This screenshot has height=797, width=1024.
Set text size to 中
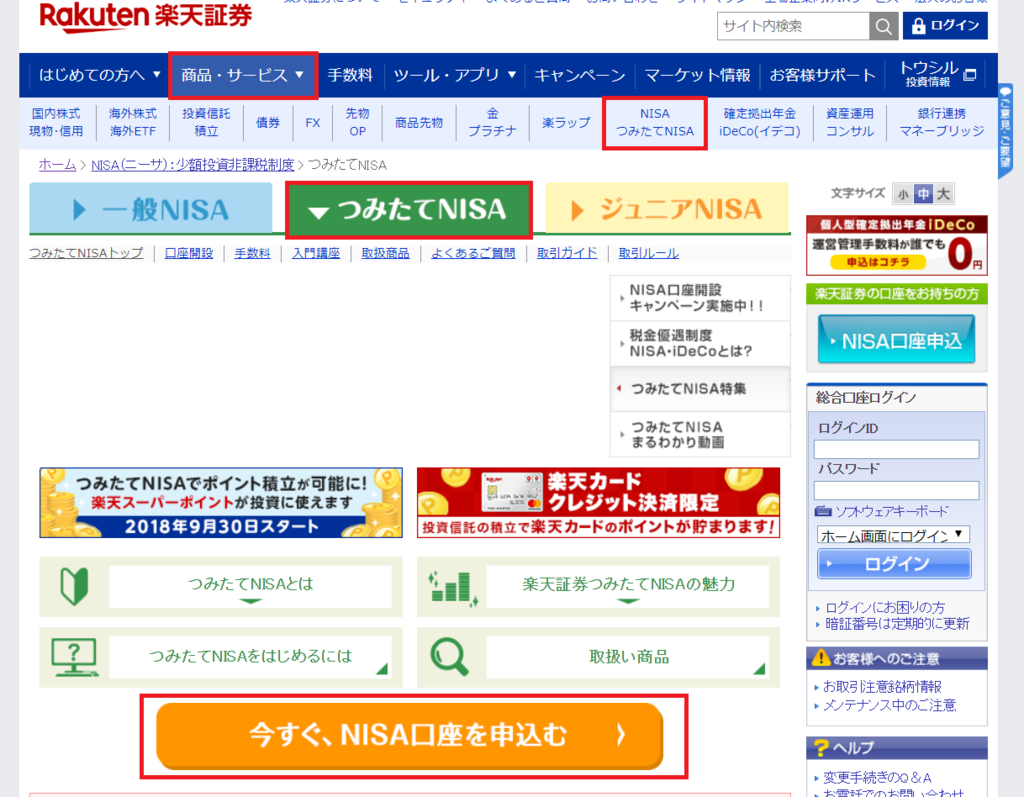(923, 194)
